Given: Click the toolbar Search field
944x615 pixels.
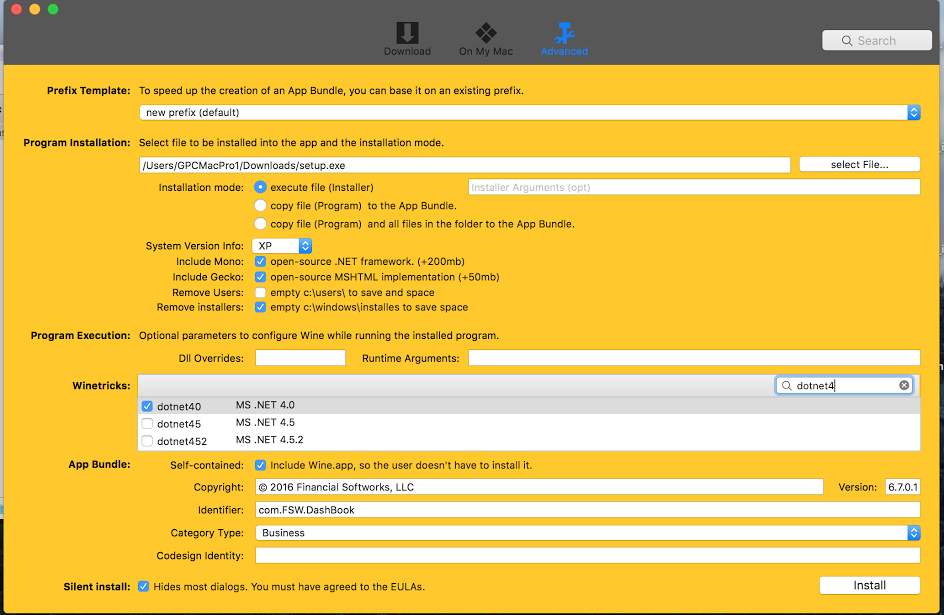Looking at the screenshot, I should 877,40.
